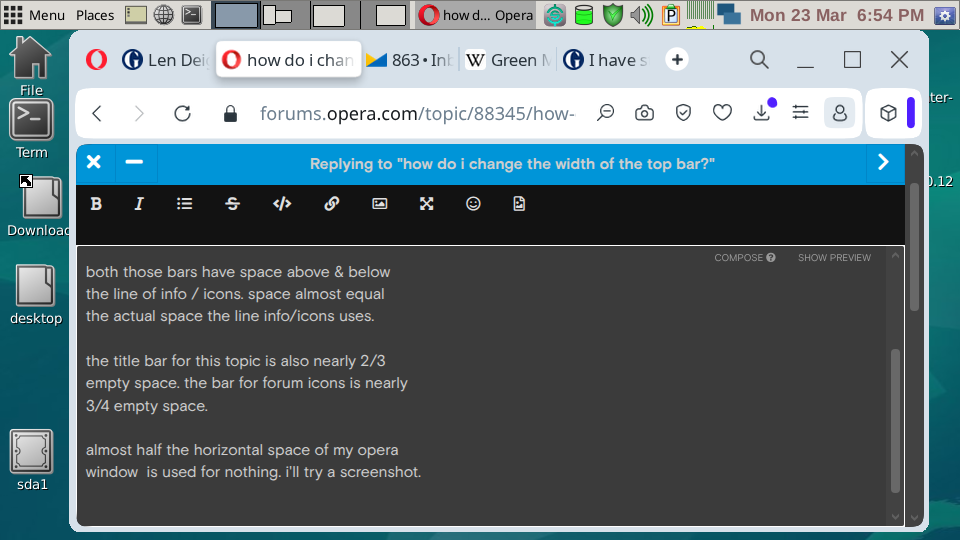
Task: Open the Places menu
Action: [95, 15]
